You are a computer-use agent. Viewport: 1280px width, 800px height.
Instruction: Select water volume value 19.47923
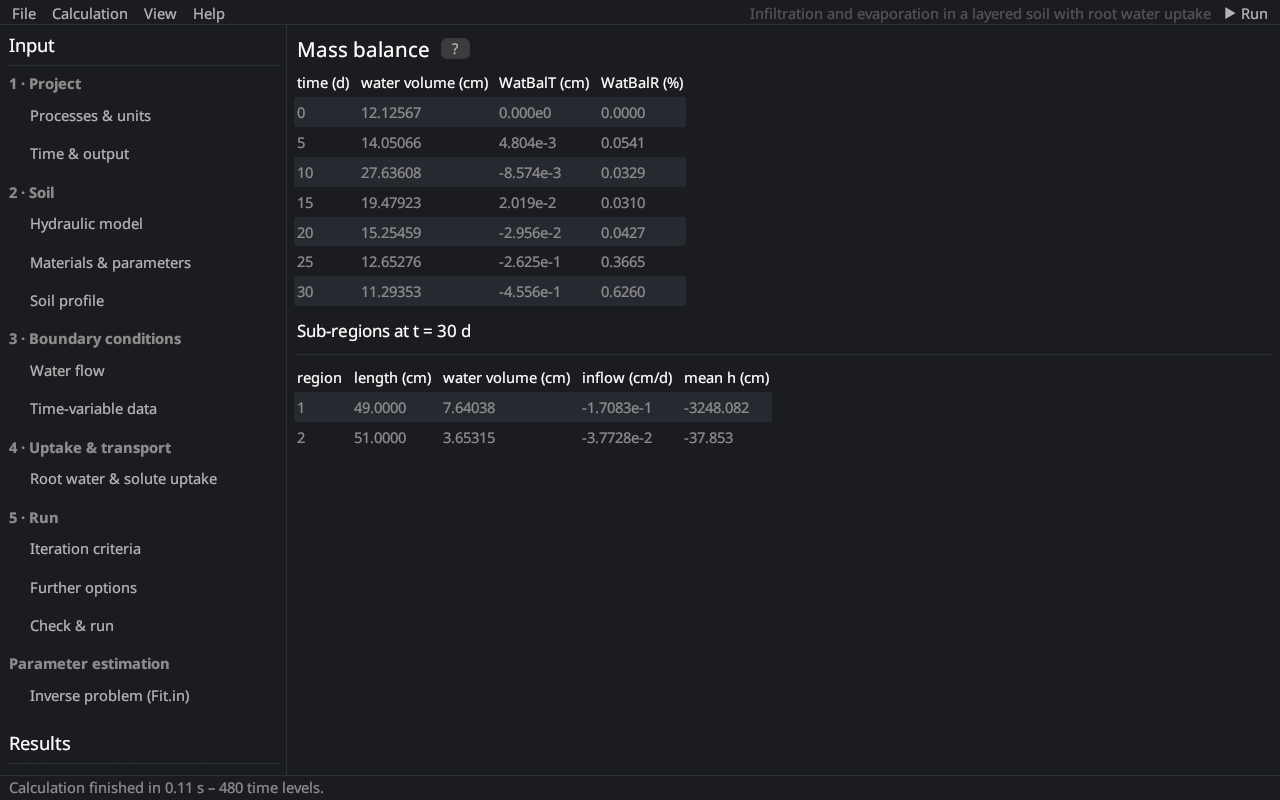coord(391,203)
